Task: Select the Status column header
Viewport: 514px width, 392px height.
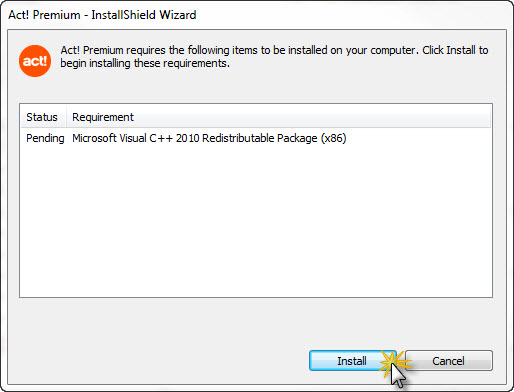Action: (x=42, y=117)
